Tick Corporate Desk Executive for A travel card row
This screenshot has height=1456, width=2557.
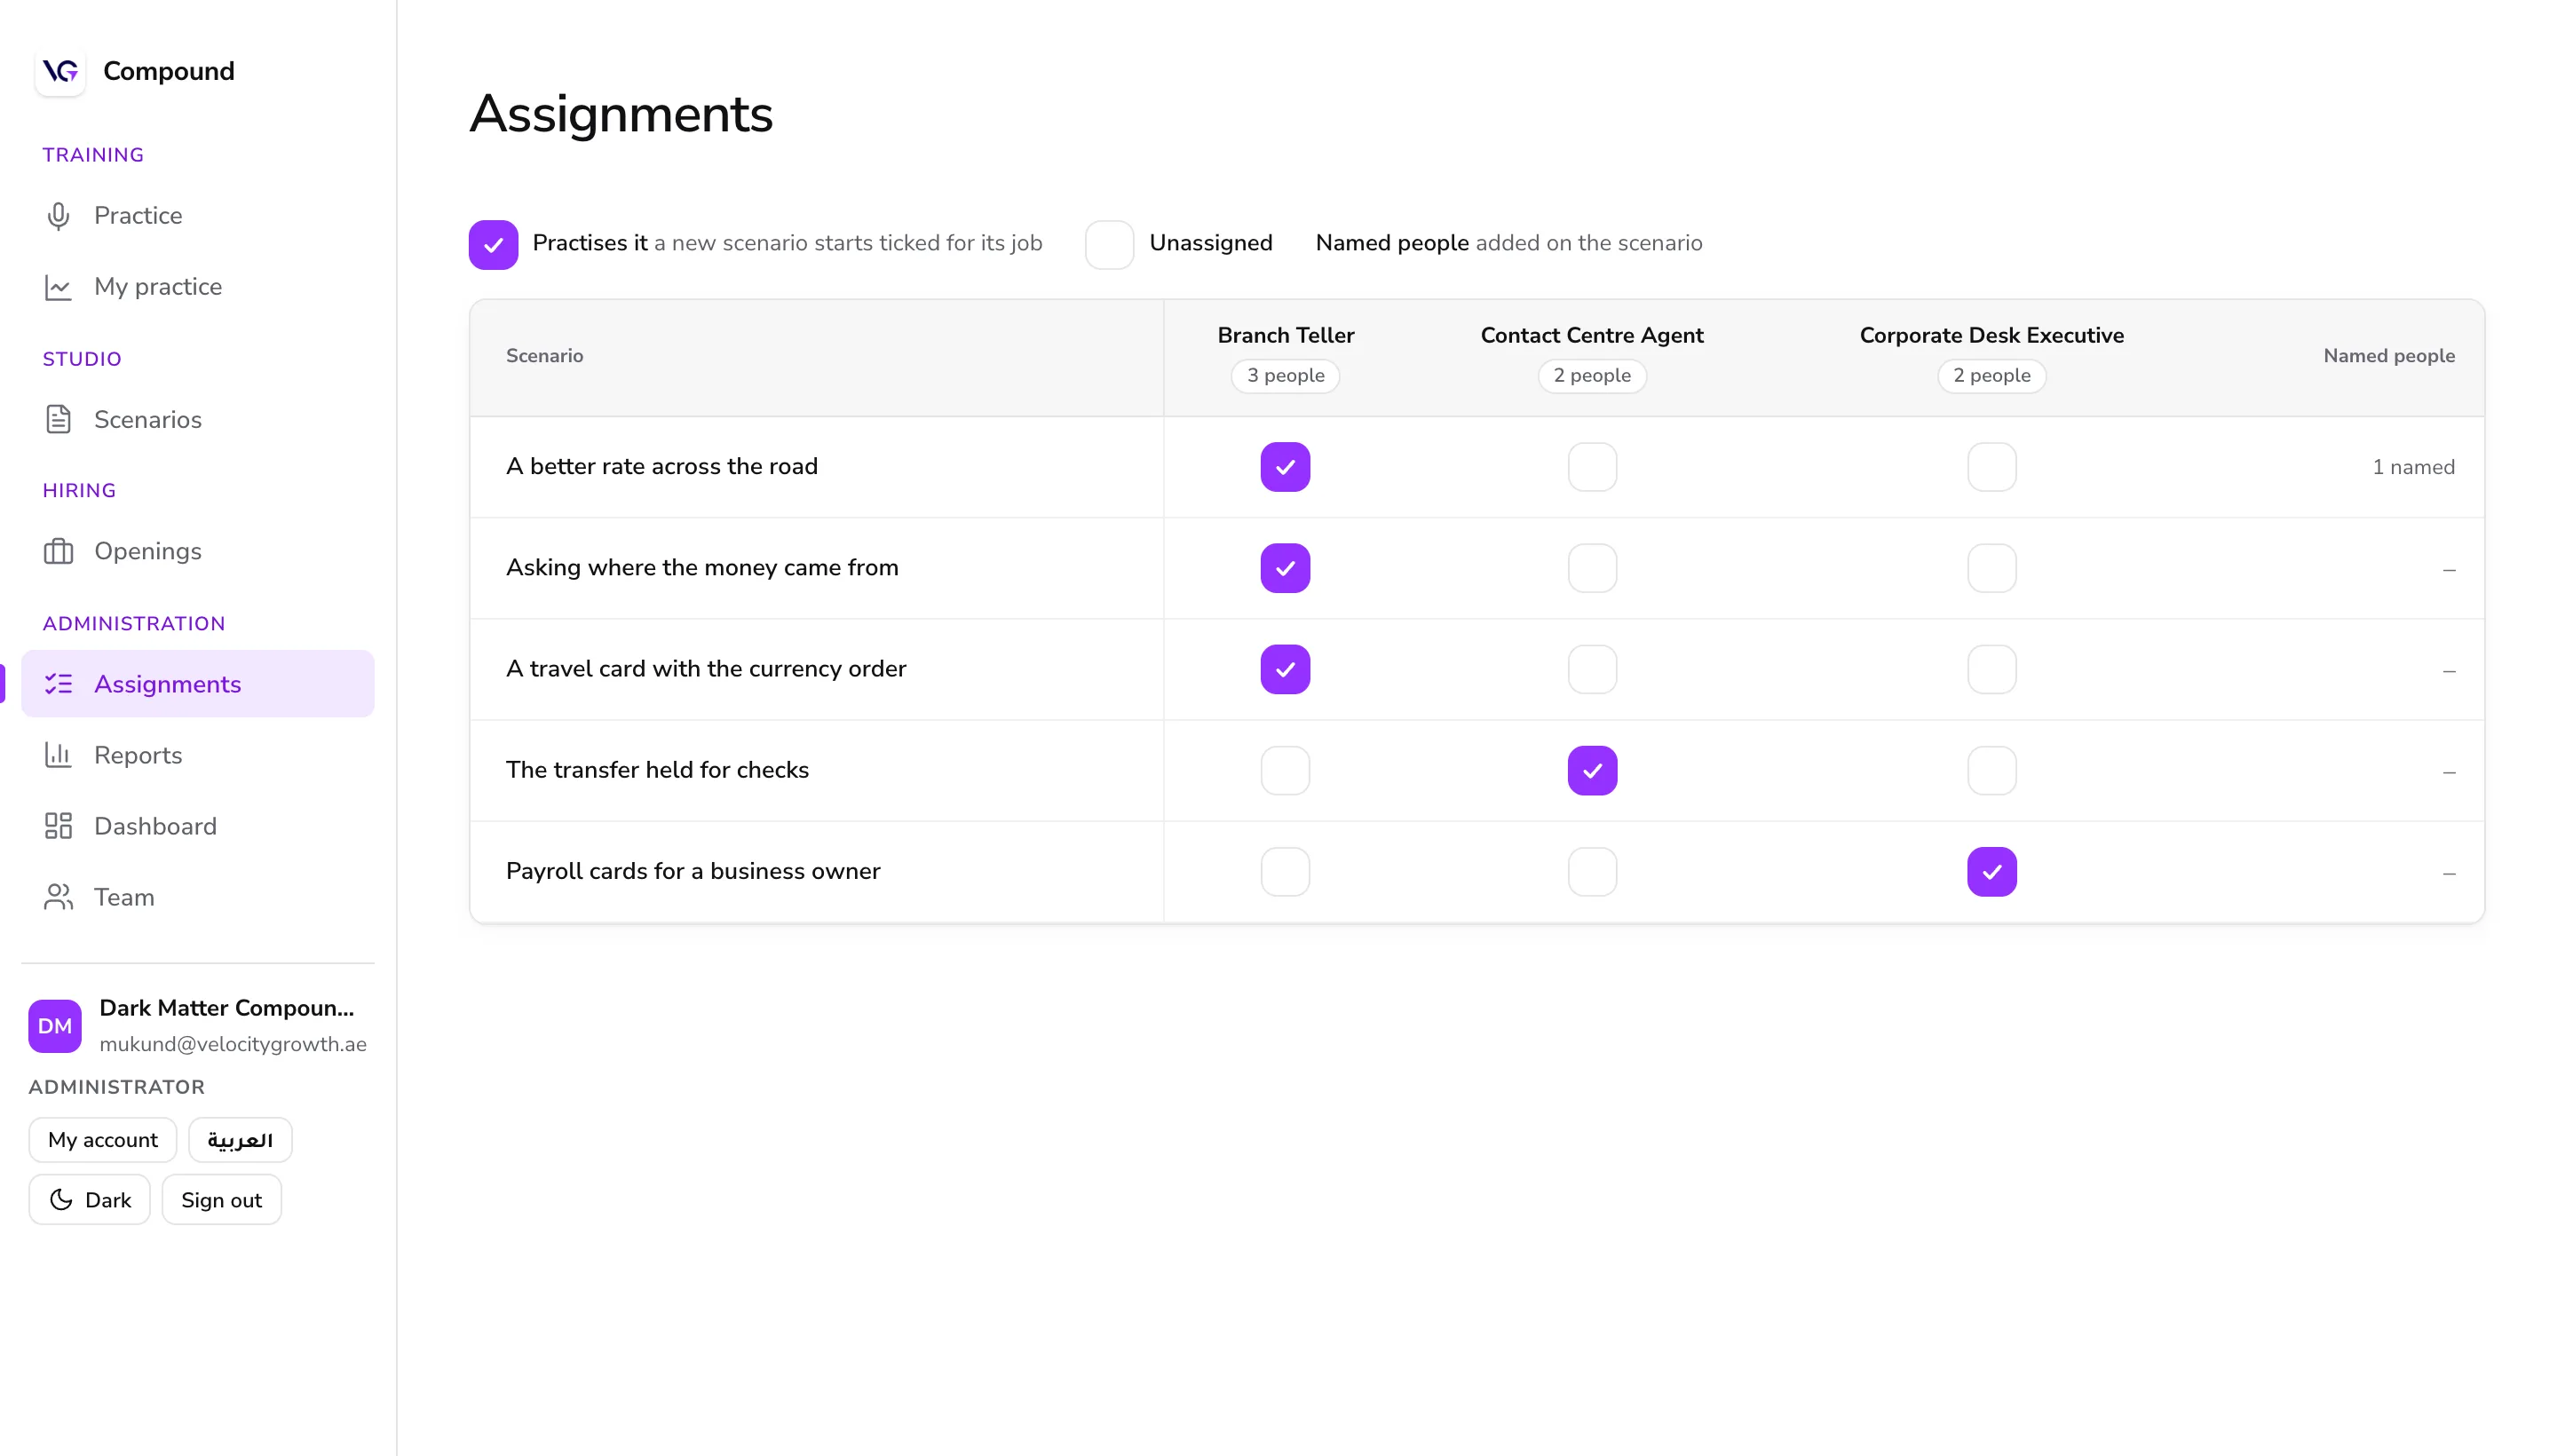pos(1991,669)
